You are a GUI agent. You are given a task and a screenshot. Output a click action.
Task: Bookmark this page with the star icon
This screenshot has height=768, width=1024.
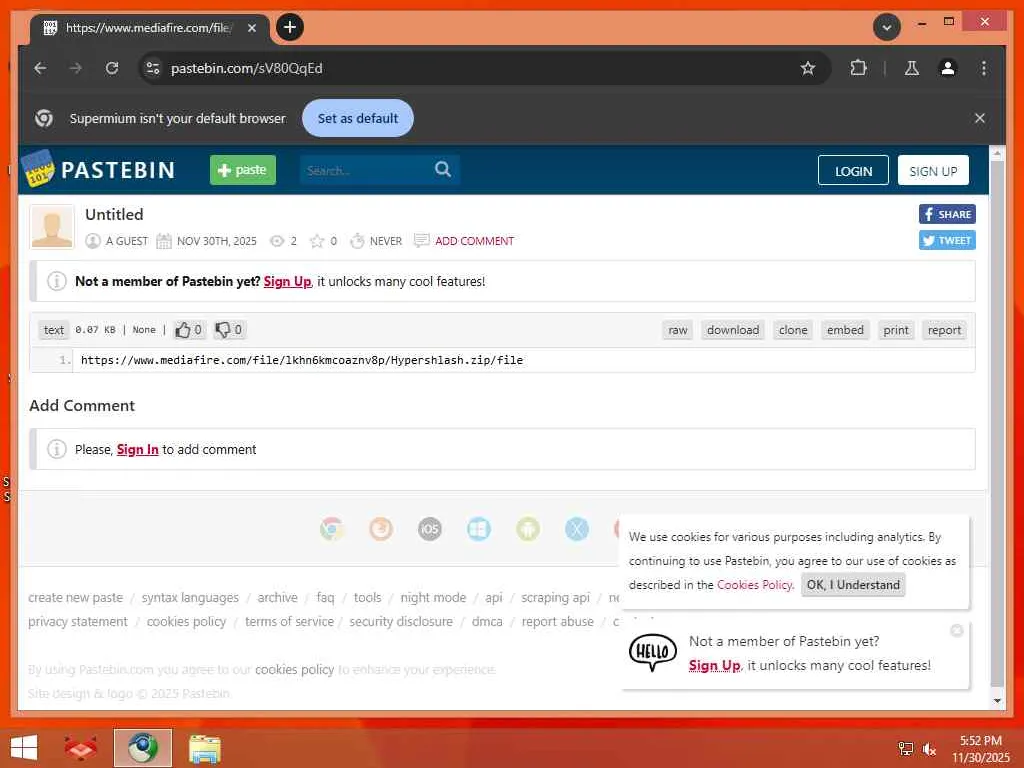click(x=808, y=68)
